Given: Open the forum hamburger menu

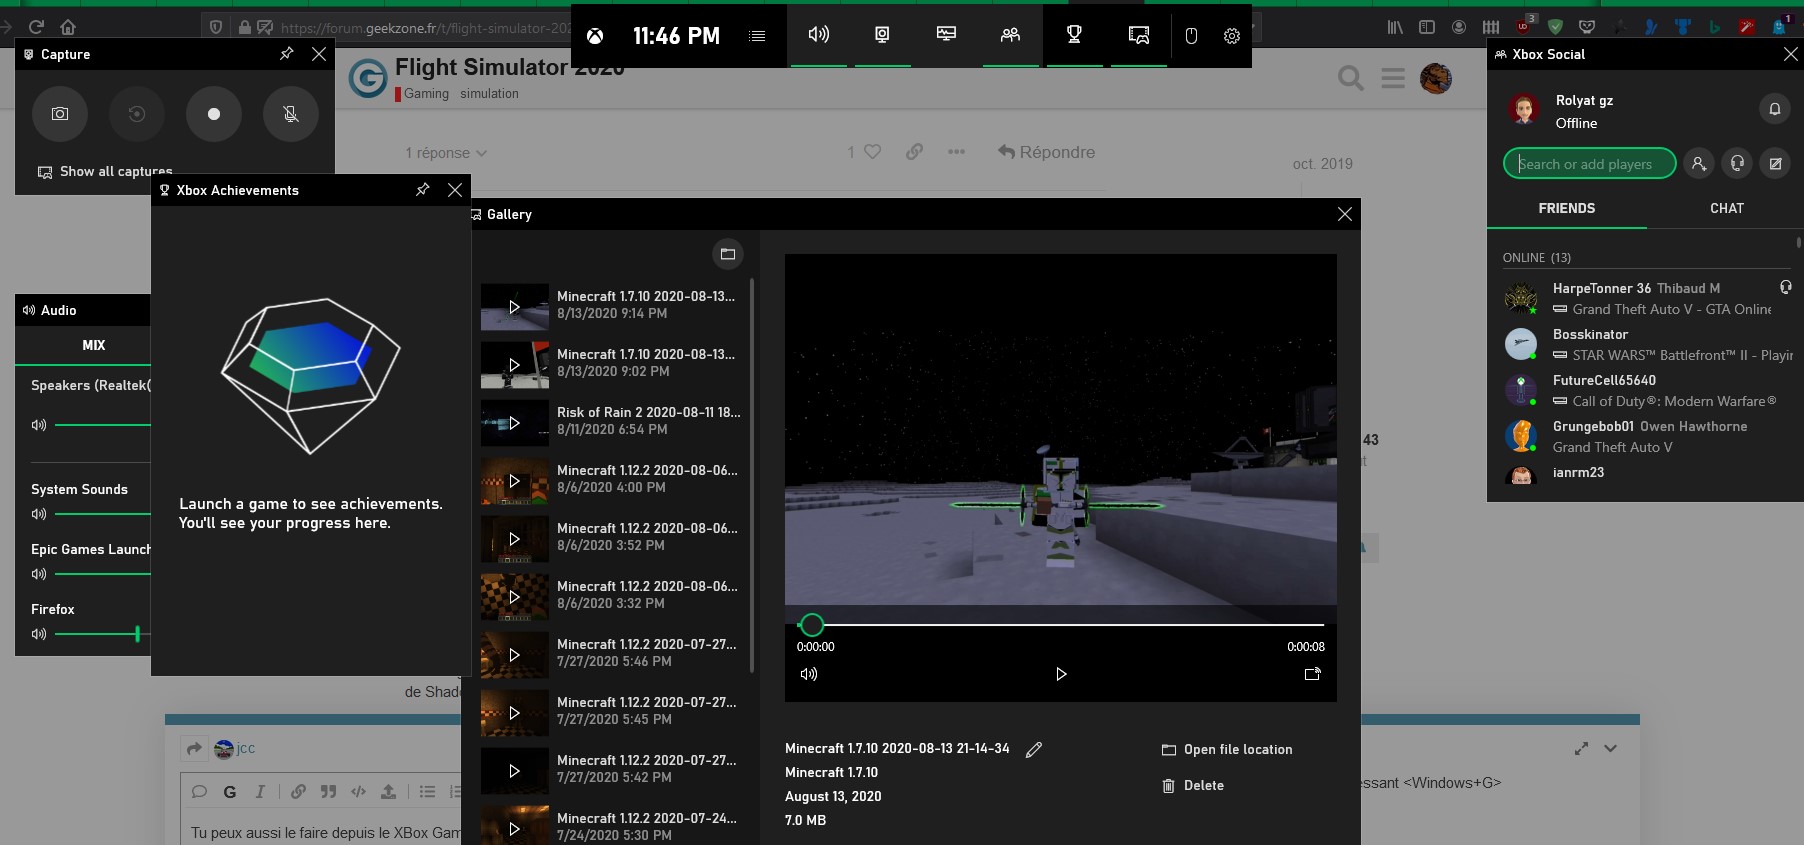Looking at the screenshot, I should click(1393, 78).
